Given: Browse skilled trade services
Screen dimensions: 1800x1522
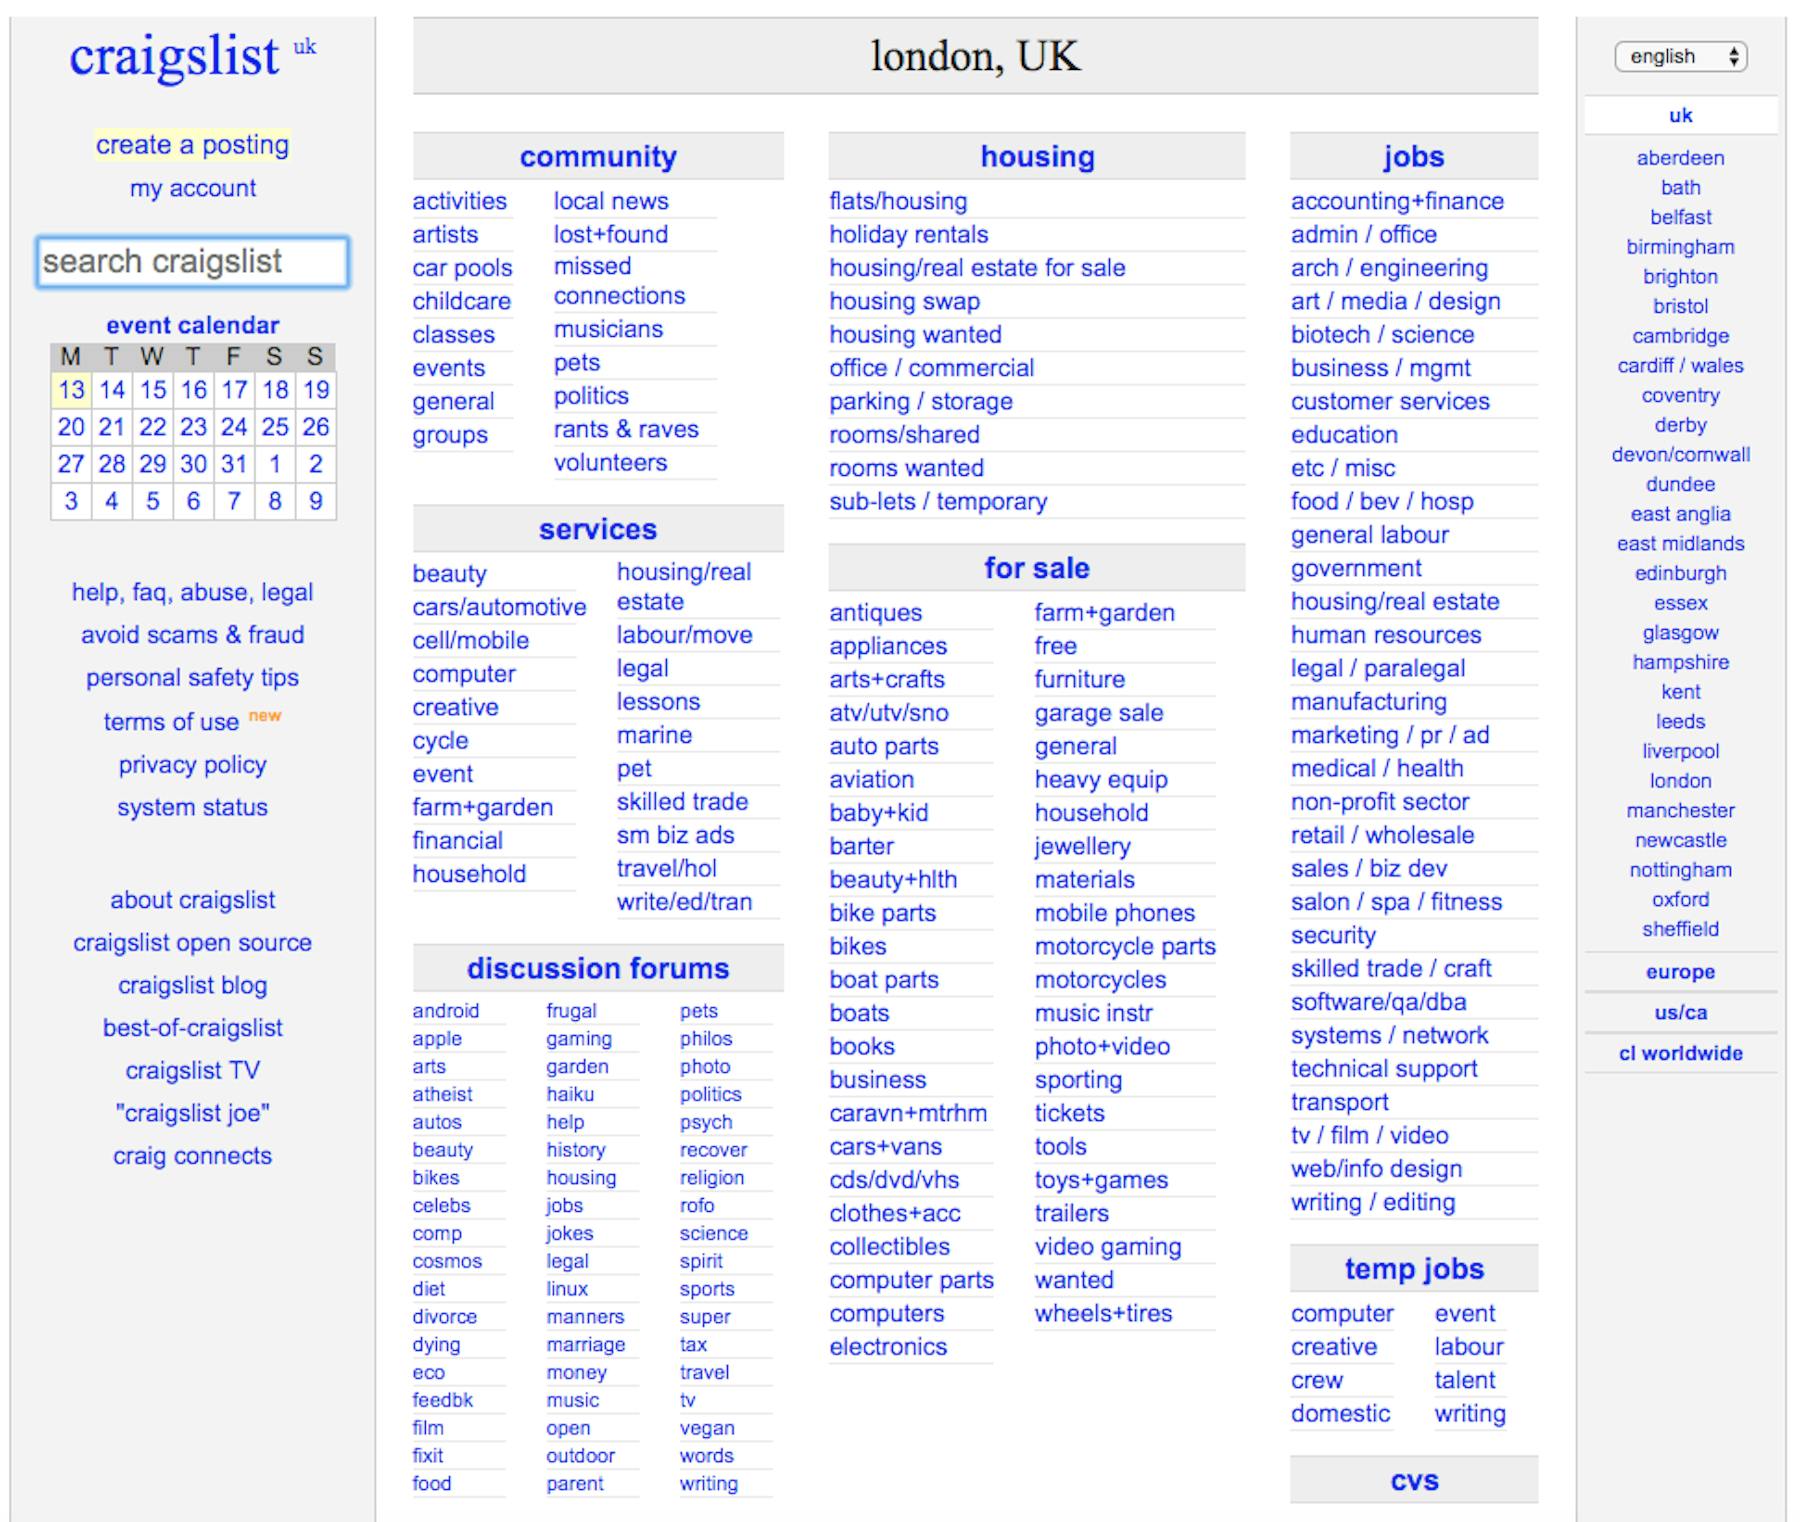Looking at the screenshot, I should point(682,802).
